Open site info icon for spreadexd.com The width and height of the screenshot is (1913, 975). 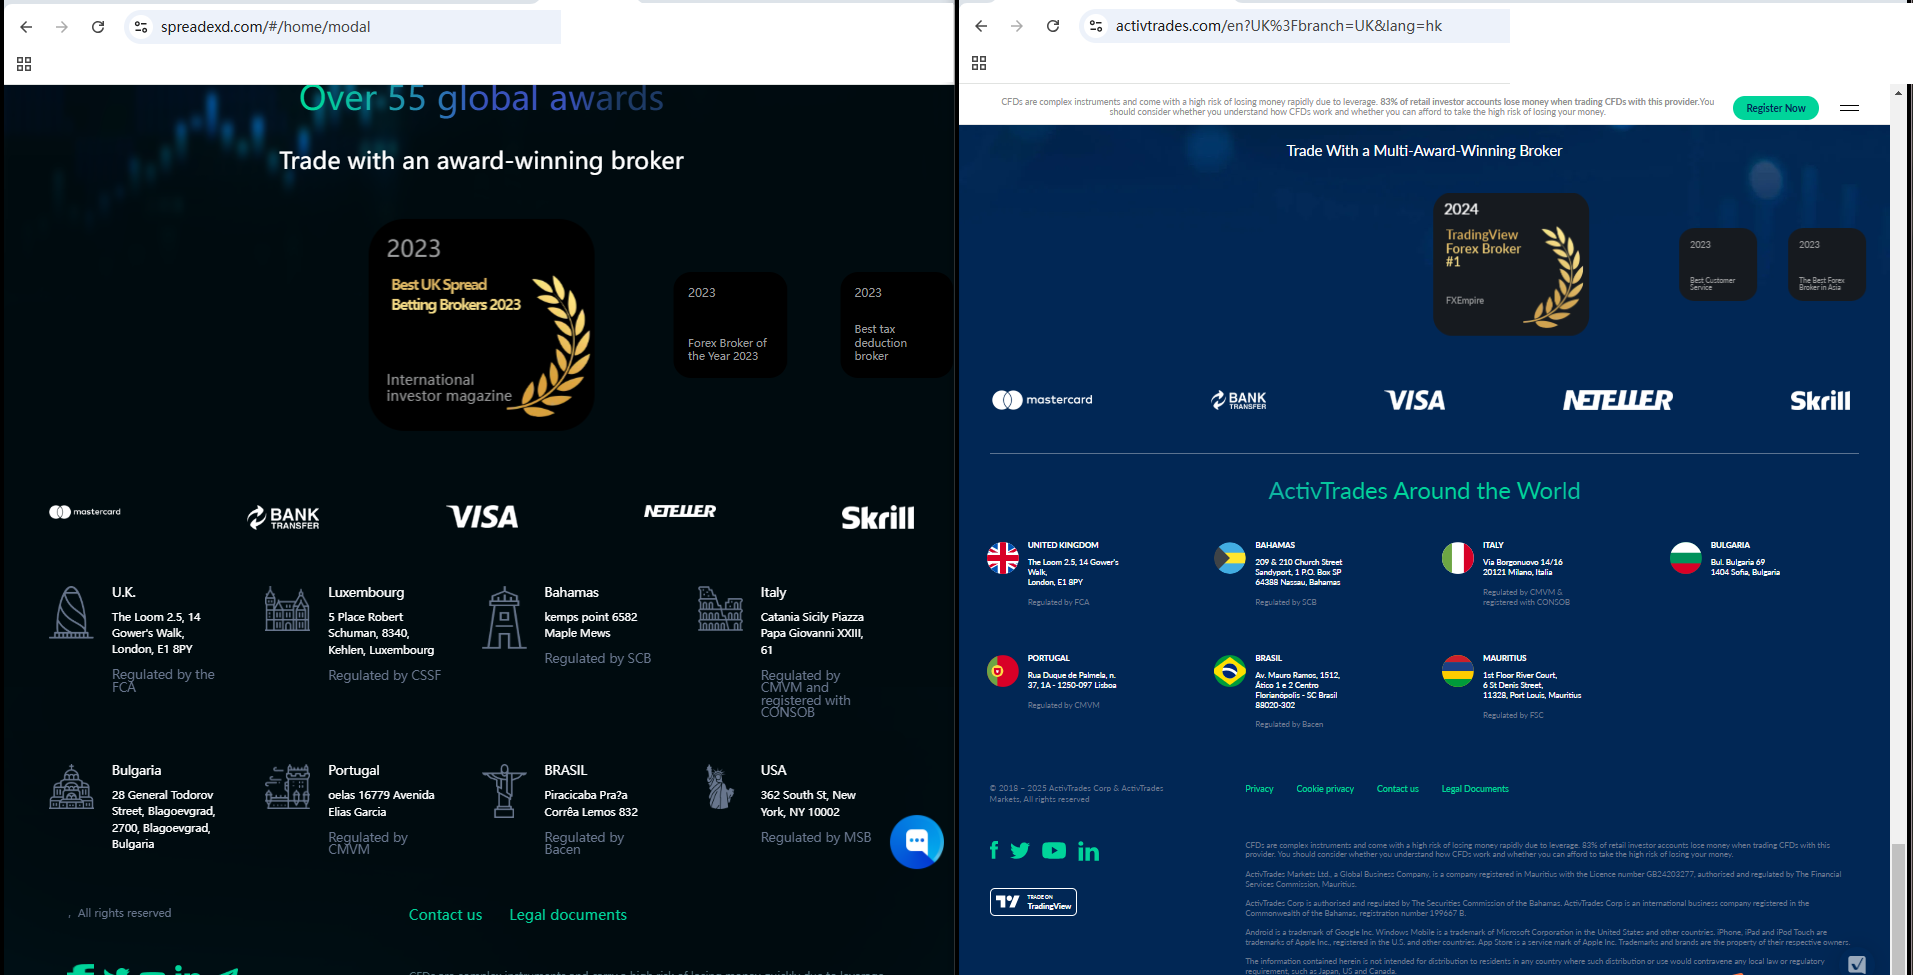141,27
